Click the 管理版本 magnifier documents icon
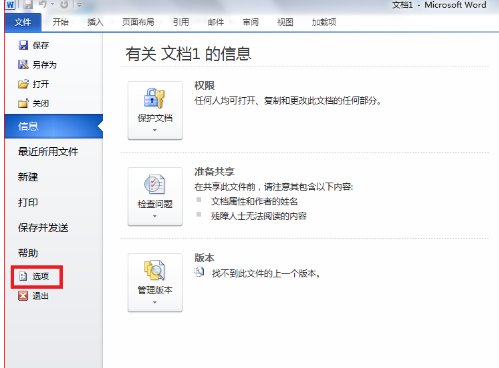This screenshot has width=499, height=368. (x=155, y=270)
